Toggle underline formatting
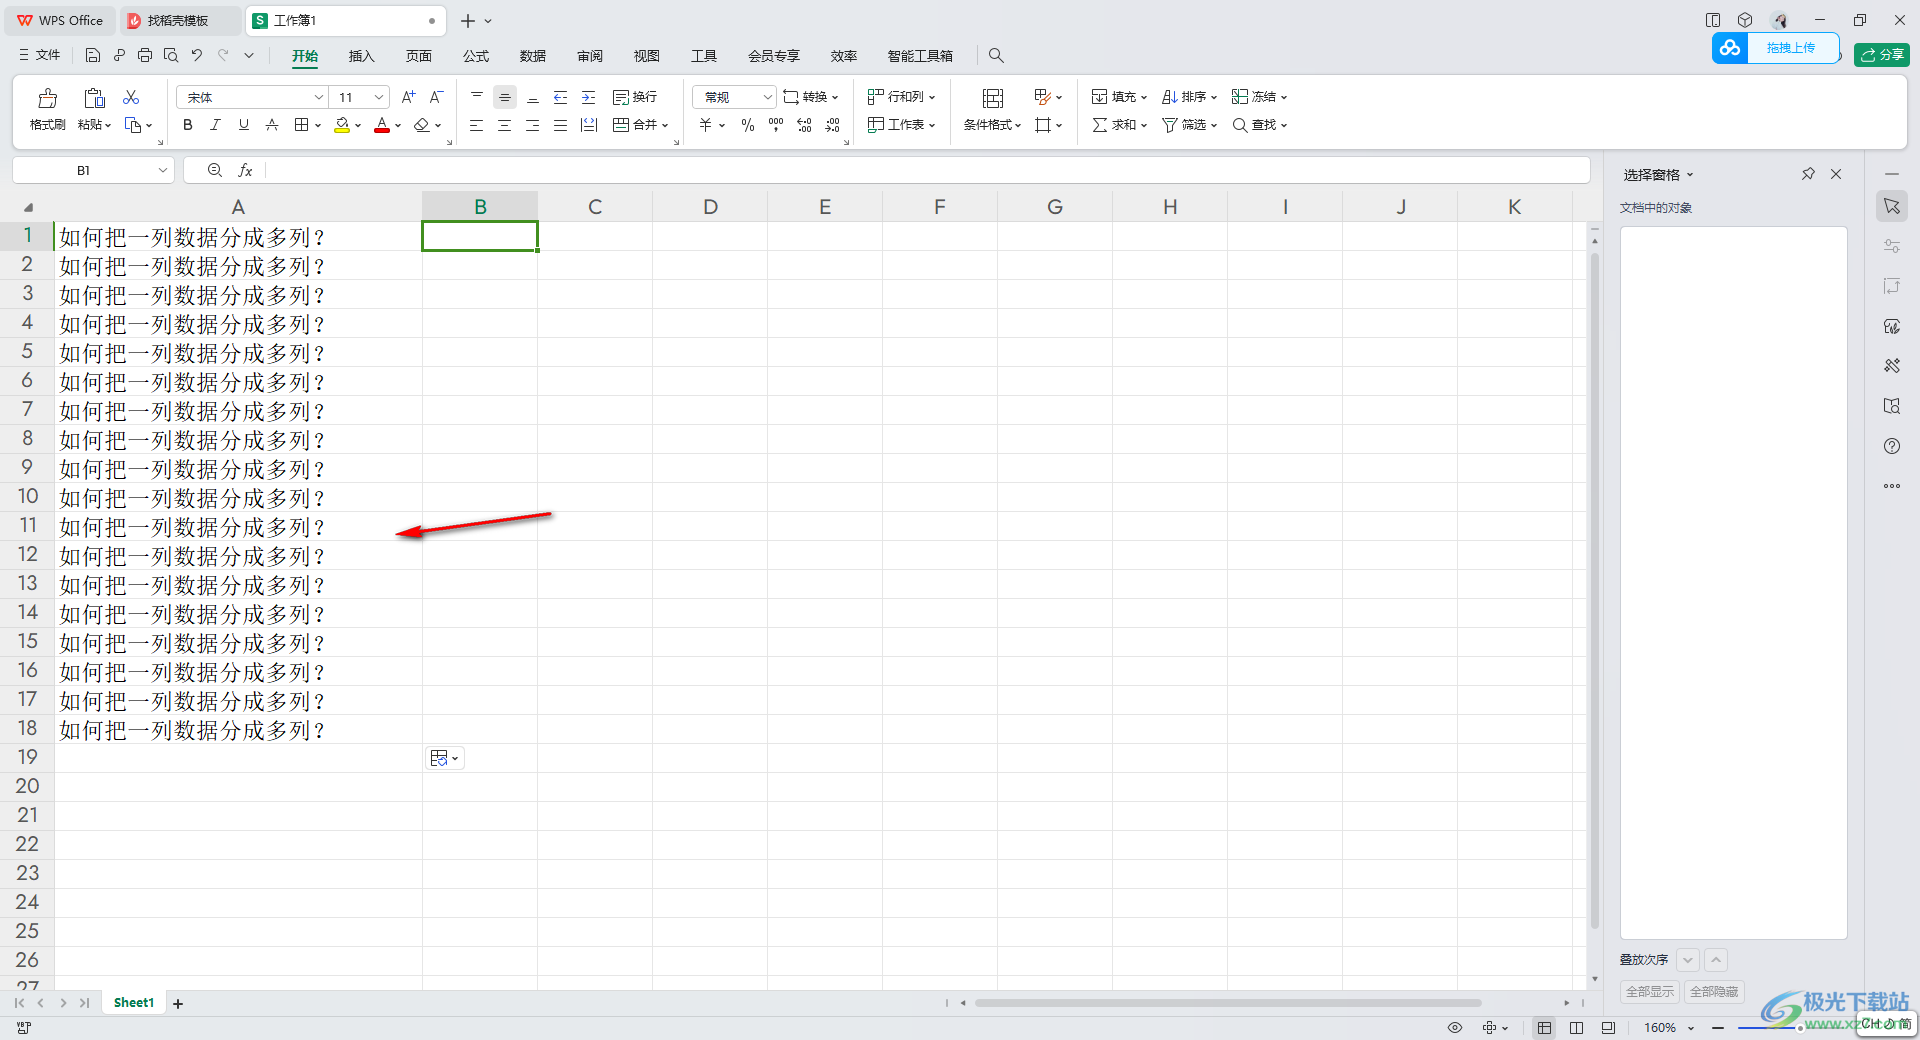 point(244,125)
